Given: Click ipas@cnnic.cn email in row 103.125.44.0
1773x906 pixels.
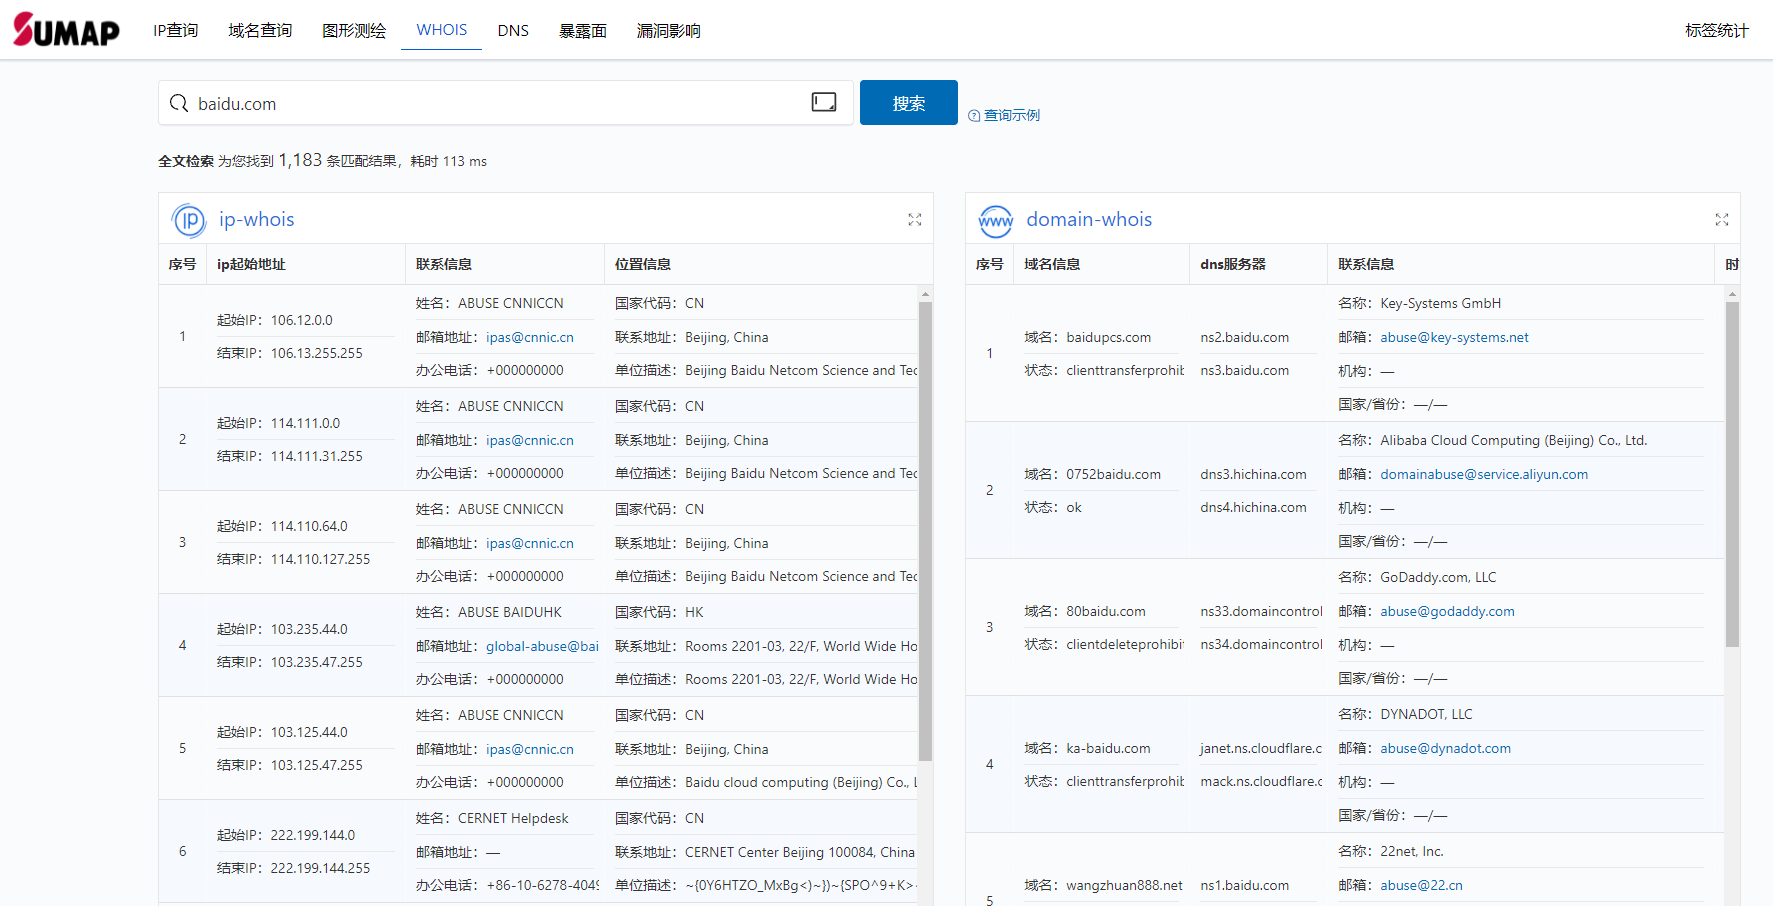Looking at the screenshot, I should tap(530, 749).
